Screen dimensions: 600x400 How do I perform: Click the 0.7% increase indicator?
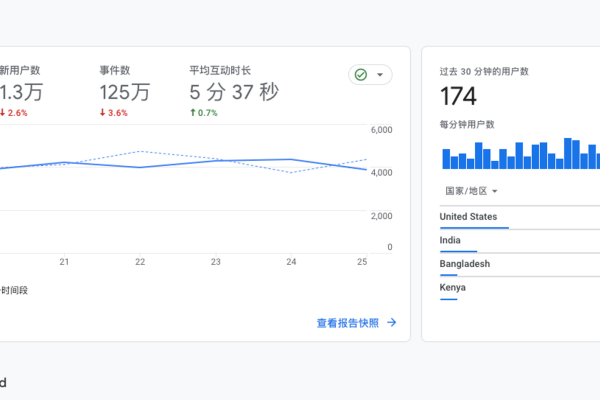pyautogui.click(x=204, y=113)
